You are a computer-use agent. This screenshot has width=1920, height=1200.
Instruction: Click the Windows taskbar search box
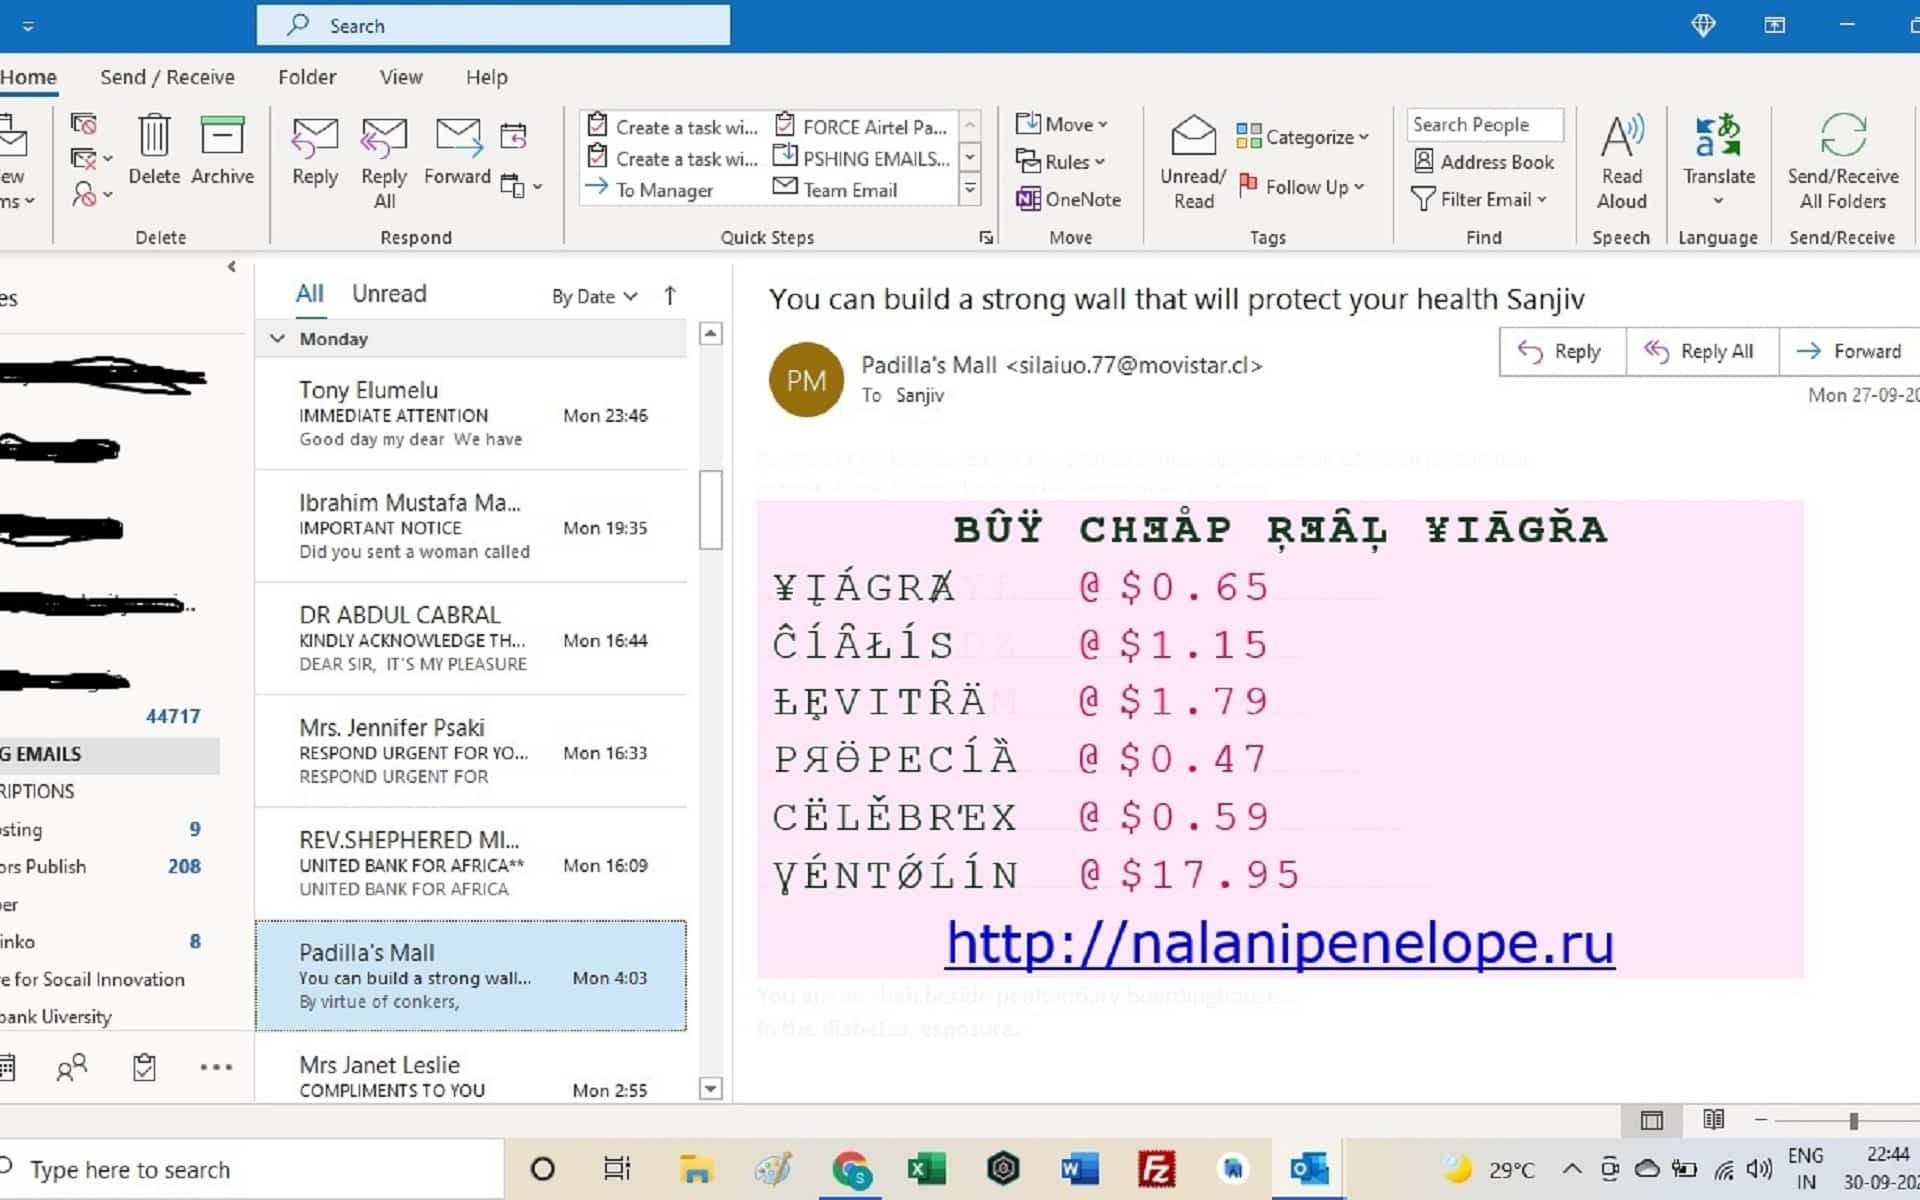point(250,1169)
